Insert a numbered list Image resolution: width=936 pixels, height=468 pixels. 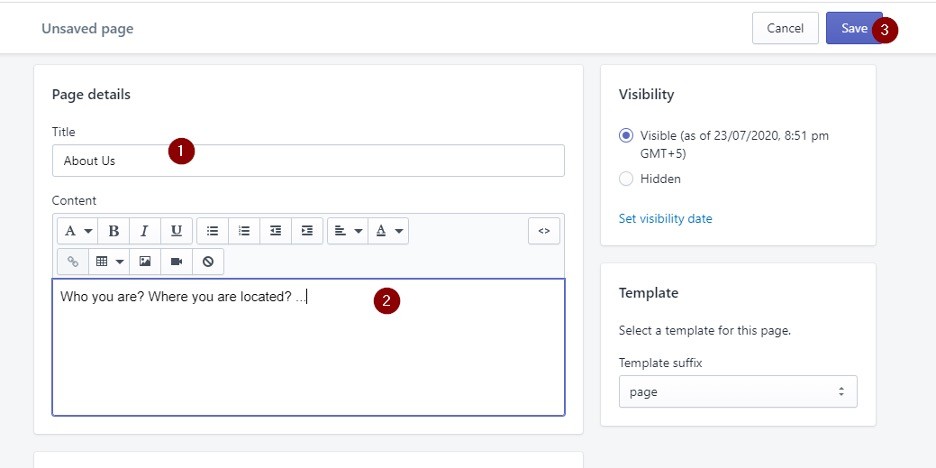pyautogui.click(x=244, y=231)
